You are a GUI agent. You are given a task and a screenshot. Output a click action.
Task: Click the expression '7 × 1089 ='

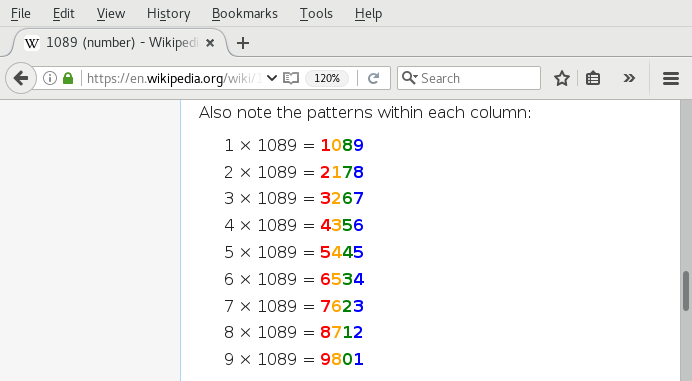(x=269, y=306)
